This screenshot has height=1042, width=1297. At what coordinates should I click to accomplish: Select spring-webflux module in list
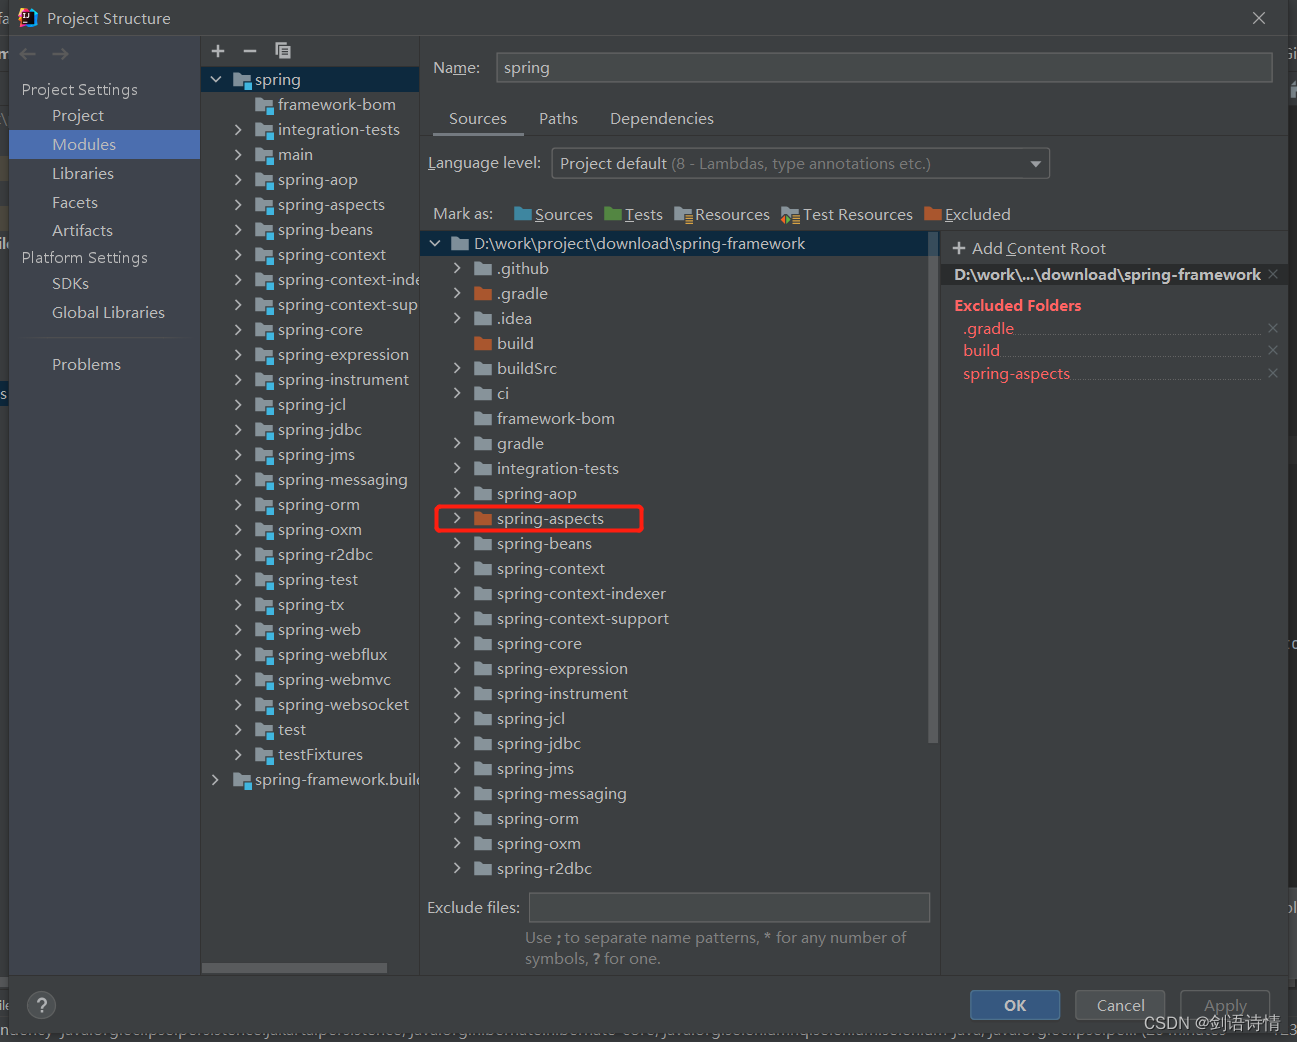[x=332, y=655]
